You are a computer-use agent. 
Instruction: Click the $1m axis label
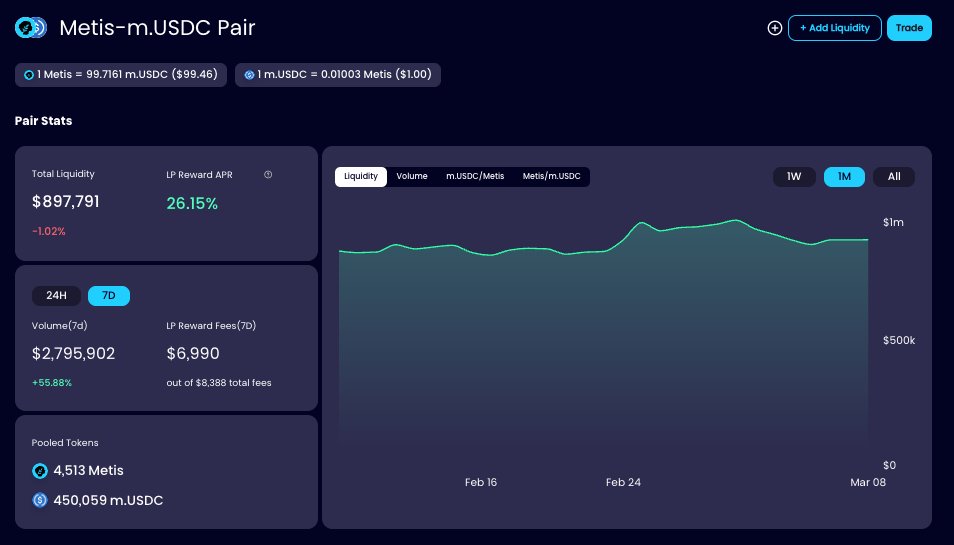[x=893, y=223]
